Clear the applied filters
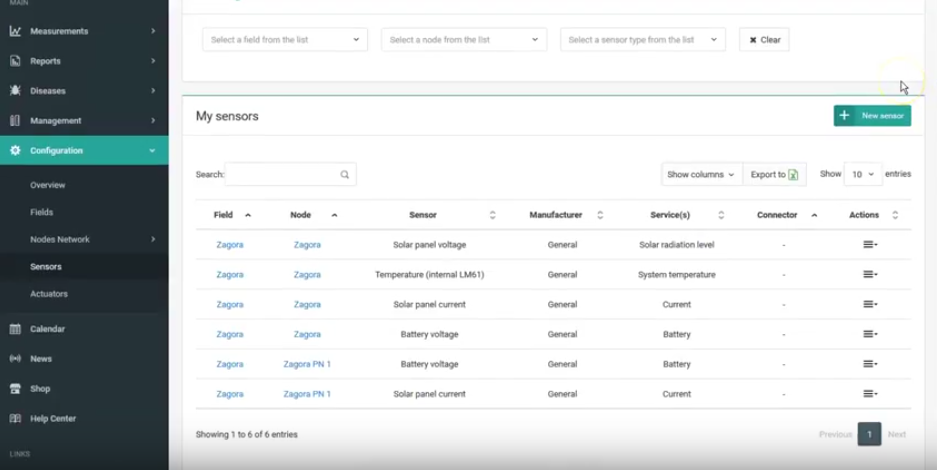937x470 pixels. (764, 40)
